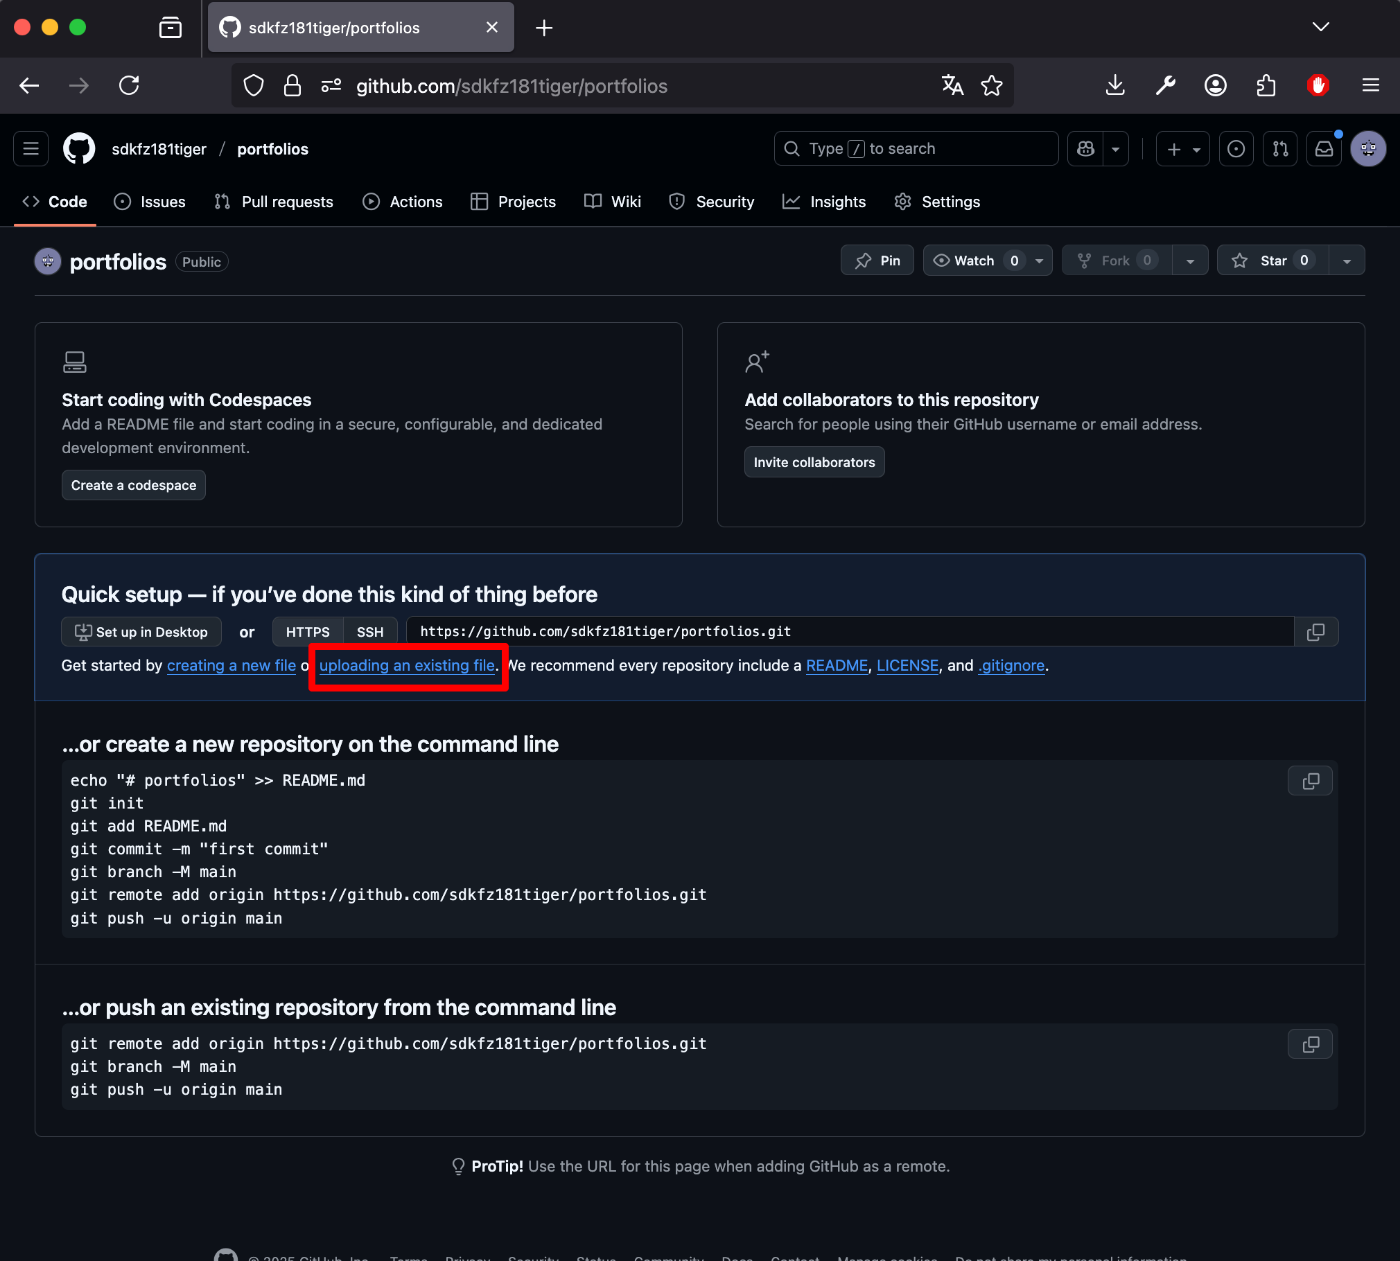Image resolution: width=1400 pixels, height=1261 pixels.
Task: Bookmark this page with star icon
Action: [x=992, y=86]
